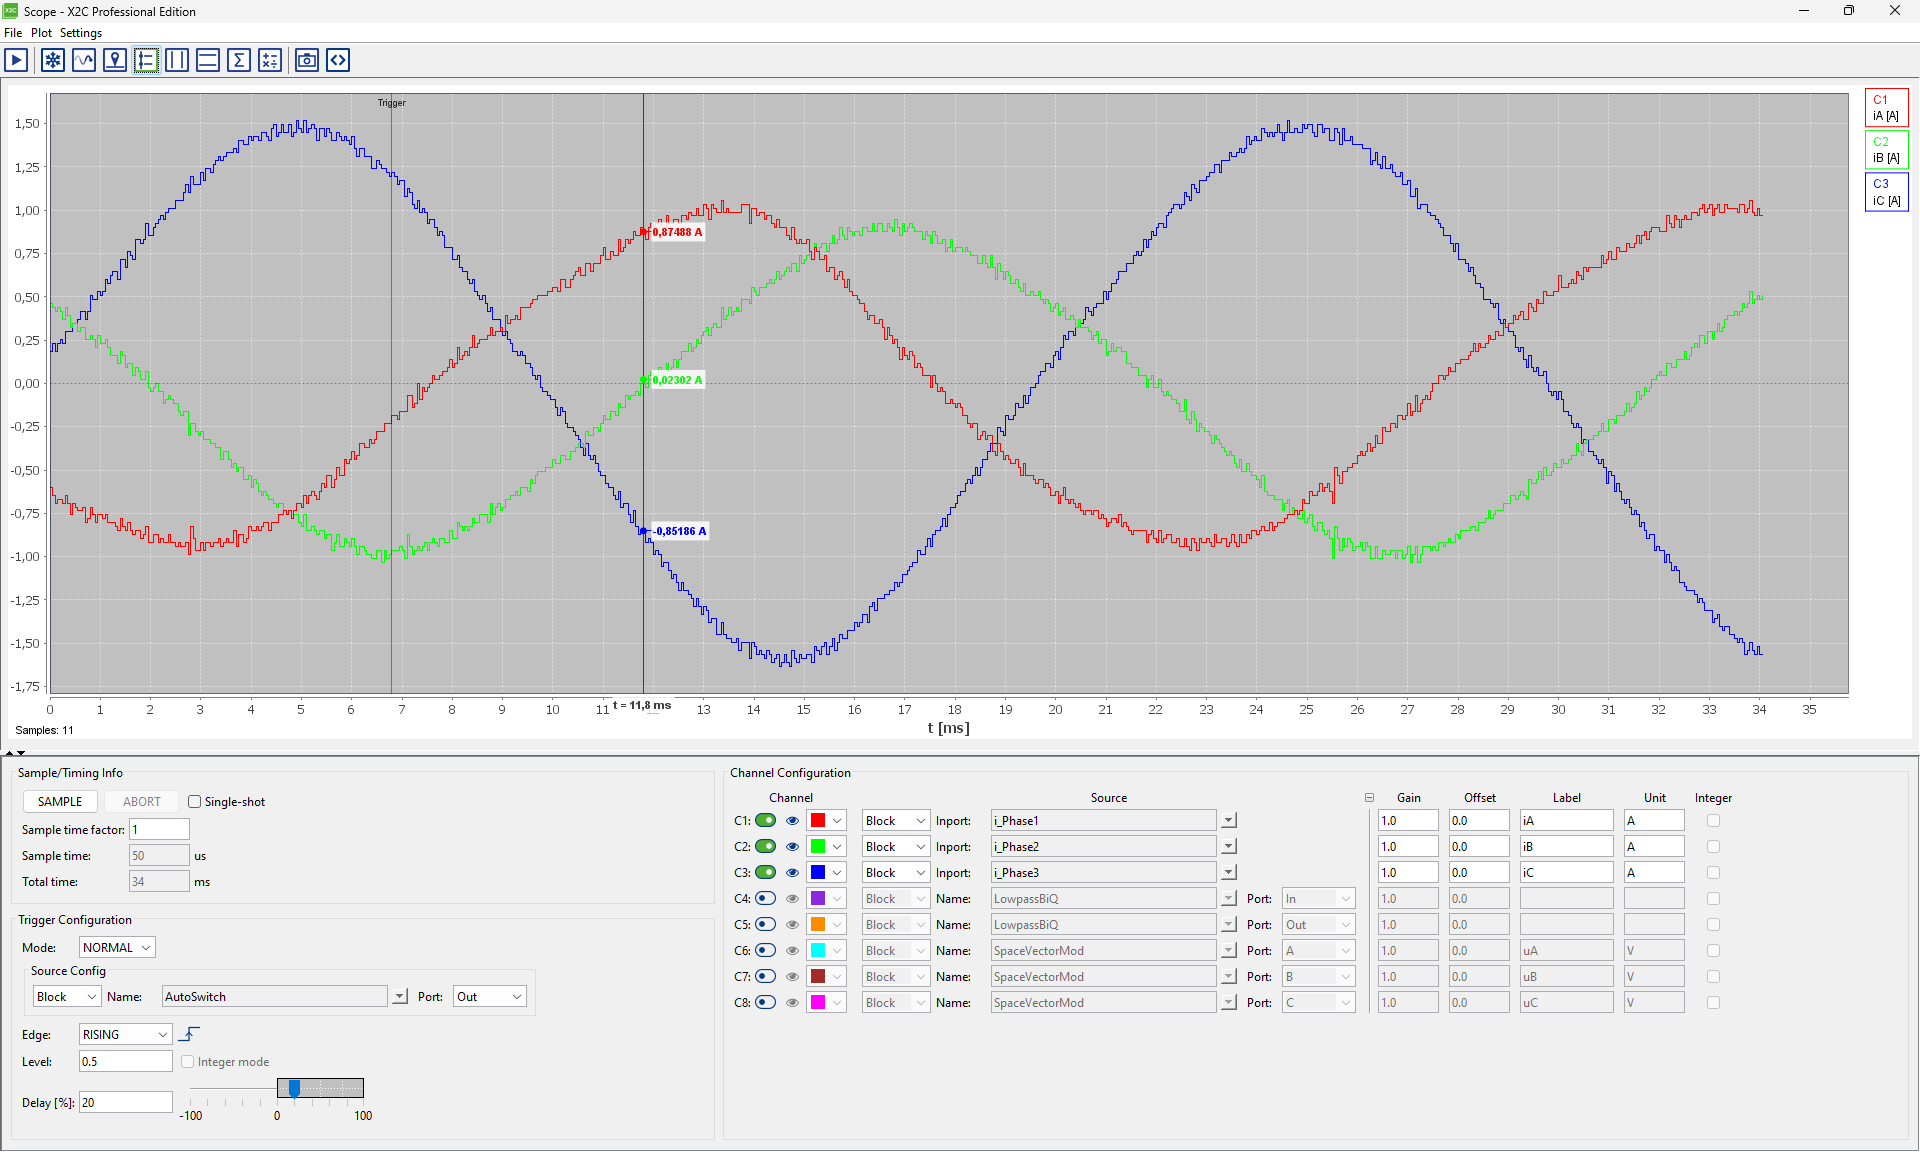This screenshot has width=1920, height=1152.
Task: Enable channel C4 switch
Action: point(765,898)
